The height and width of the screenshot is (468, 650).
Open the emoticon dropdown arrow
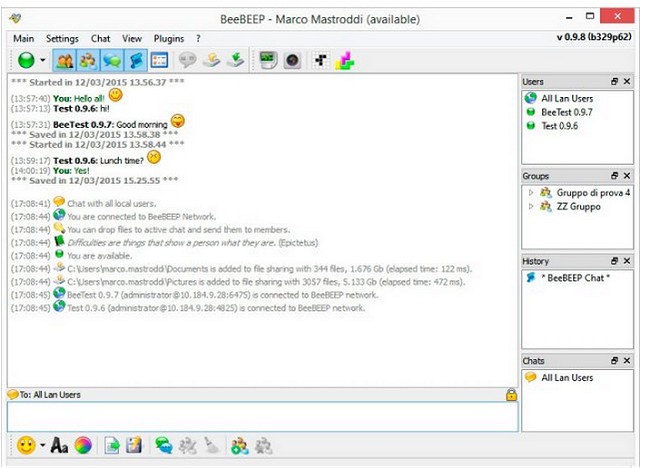(43, 446)
